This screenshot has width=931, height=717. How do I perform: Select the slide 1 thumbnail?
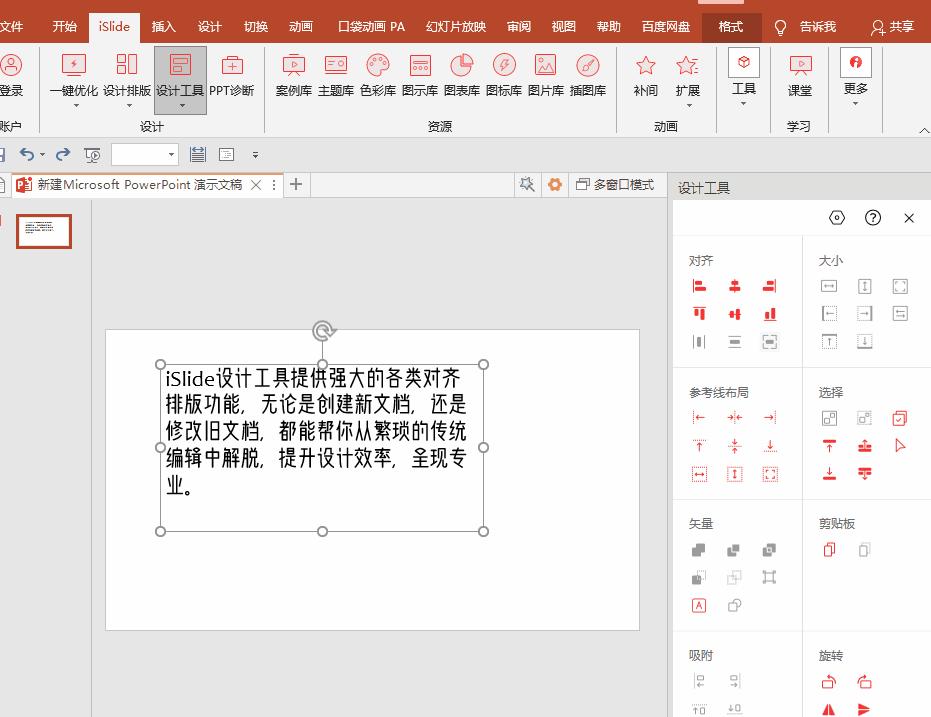tap(43, 231)
